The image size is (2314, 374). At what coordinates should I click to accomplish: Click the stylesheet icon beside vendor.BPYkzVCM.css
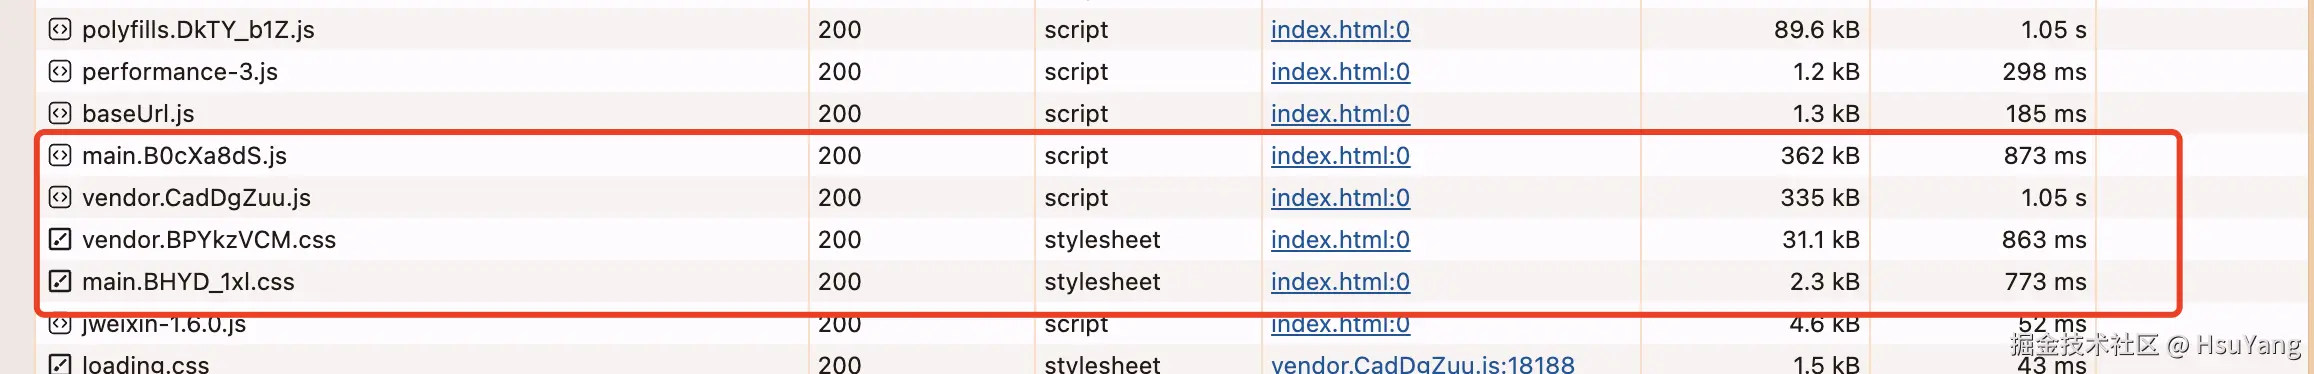pyautogui.click(x=60, y=239)
